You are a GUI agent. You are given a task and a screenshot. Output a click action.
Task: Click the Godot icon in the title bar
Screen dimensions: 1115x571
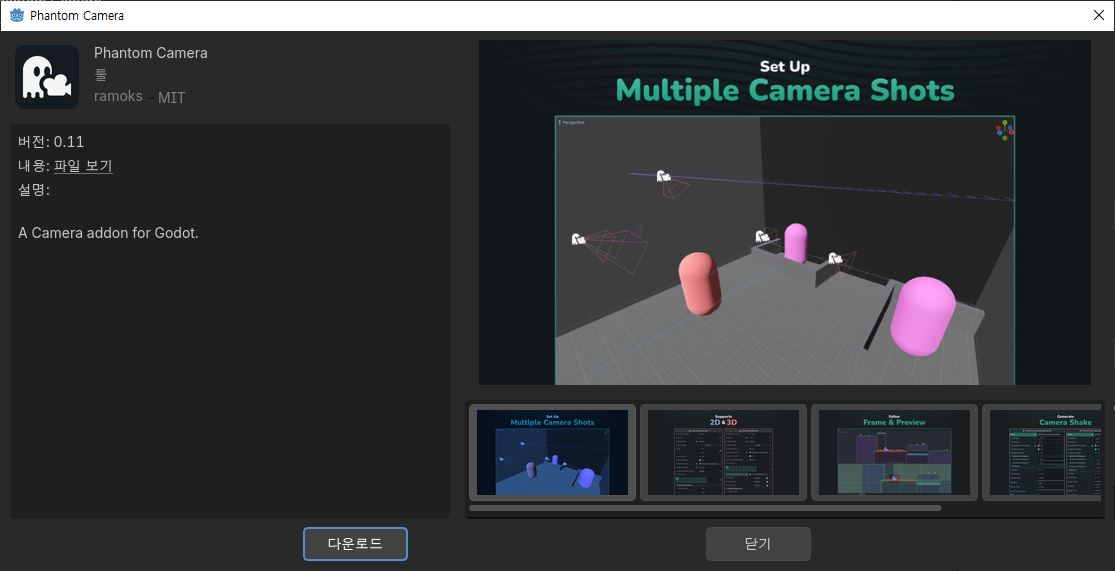[16, 15]
